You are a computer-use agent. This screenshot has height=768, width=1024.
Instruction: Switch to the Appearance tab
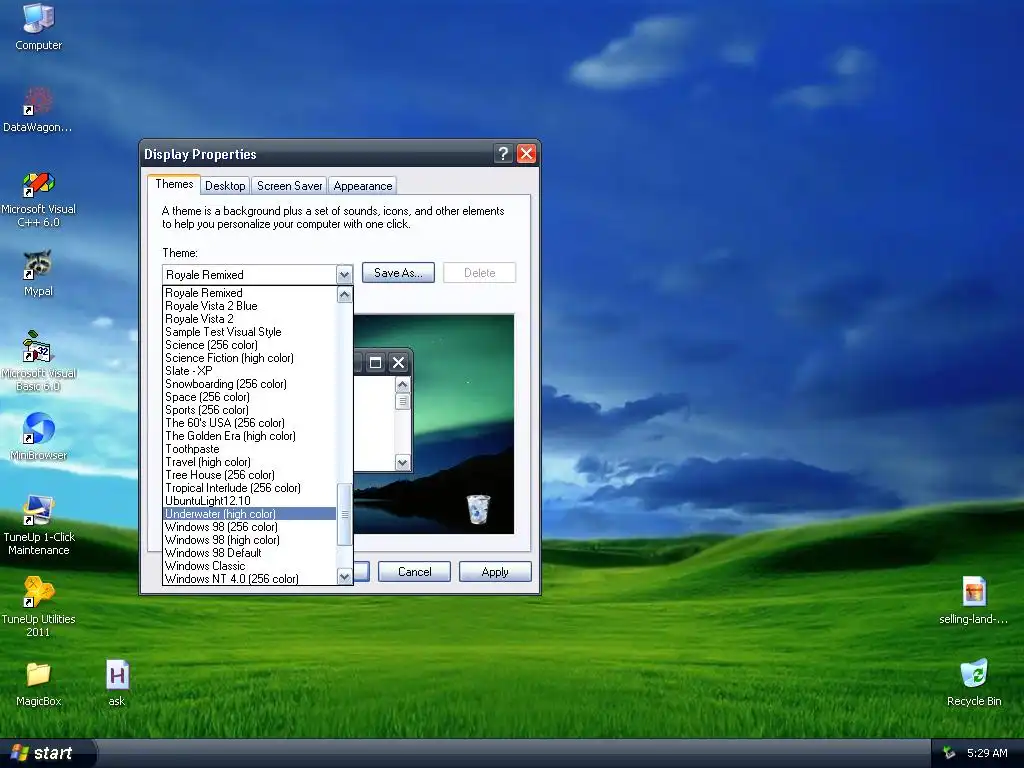coord(362,186)
